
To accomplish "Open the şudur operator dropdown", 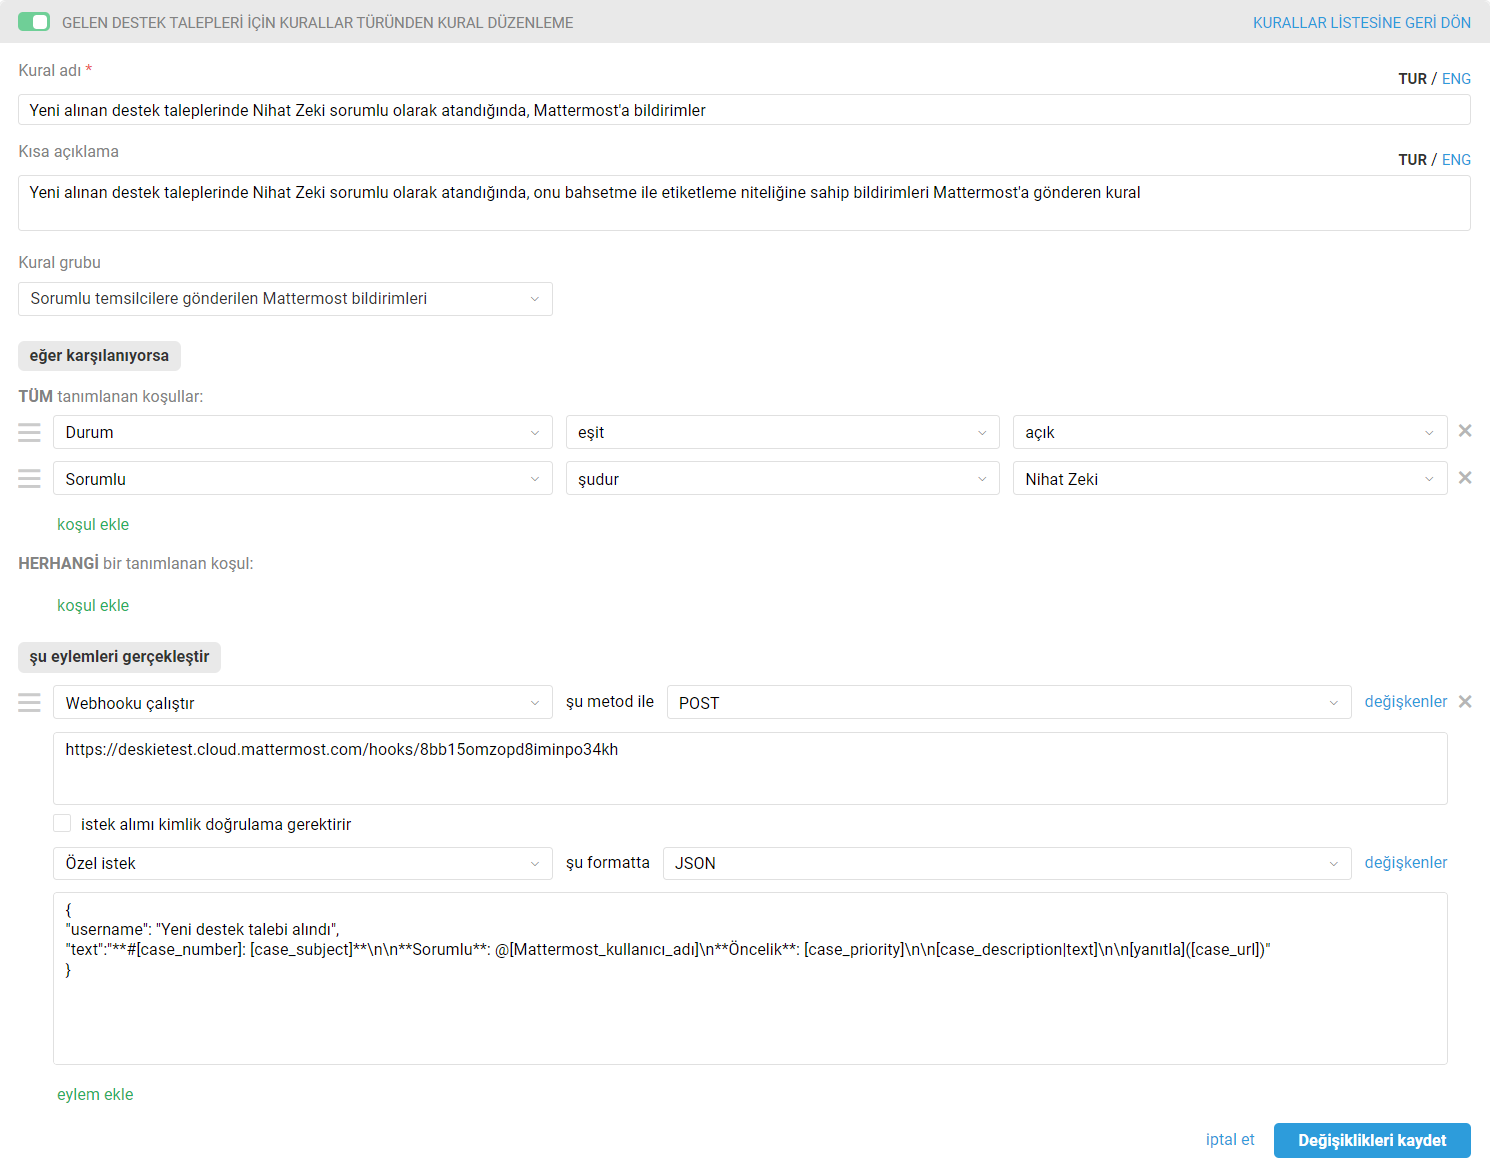I will [x=783, y=479].
